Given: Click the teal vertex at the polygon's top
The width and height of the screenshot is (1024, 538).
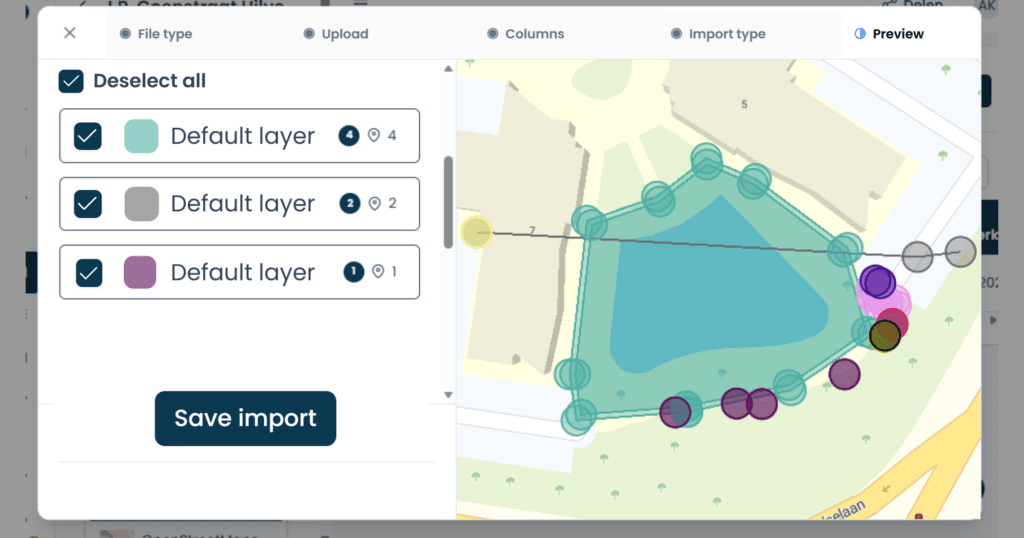Looking at the screenshot, I should [x=707, y=160].
